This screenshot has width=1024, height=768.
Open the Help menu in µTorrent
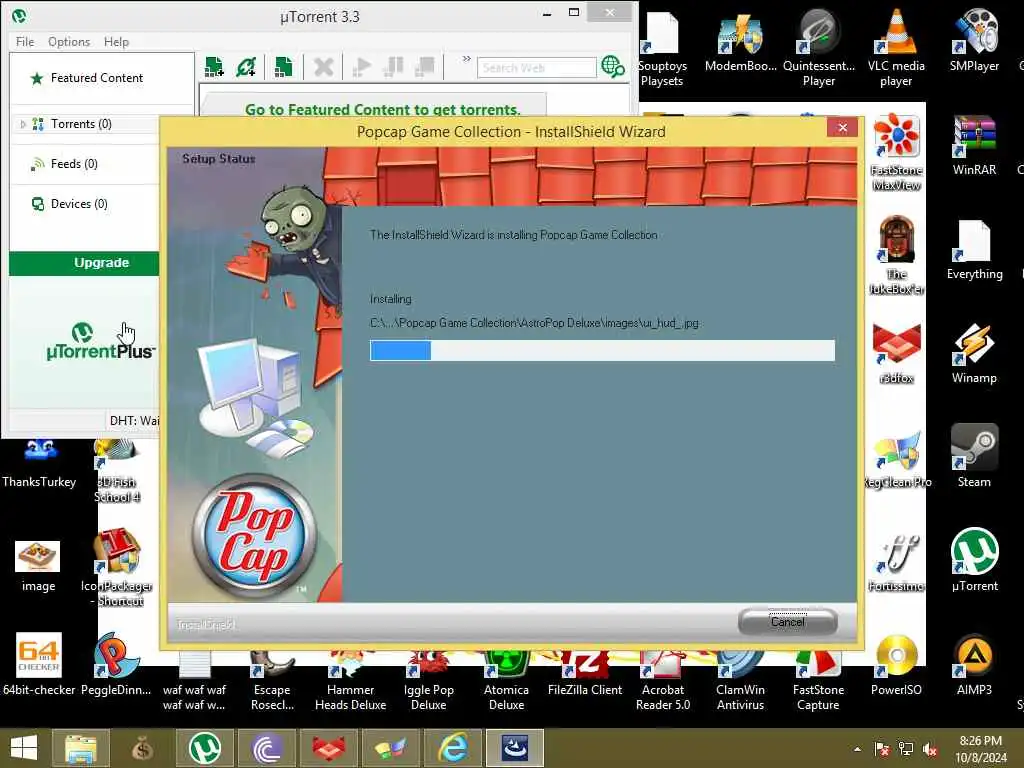[116, 42]
